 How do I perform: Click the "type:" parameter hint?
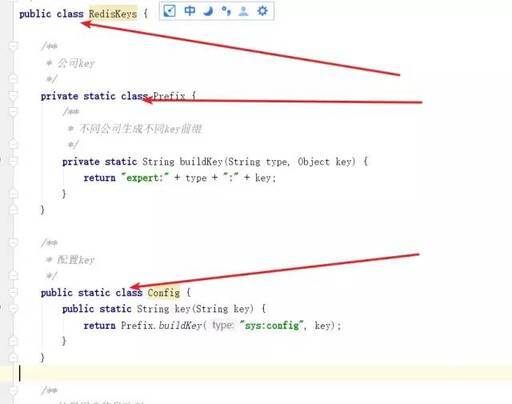pyautogui.click(x=223, y=325)
